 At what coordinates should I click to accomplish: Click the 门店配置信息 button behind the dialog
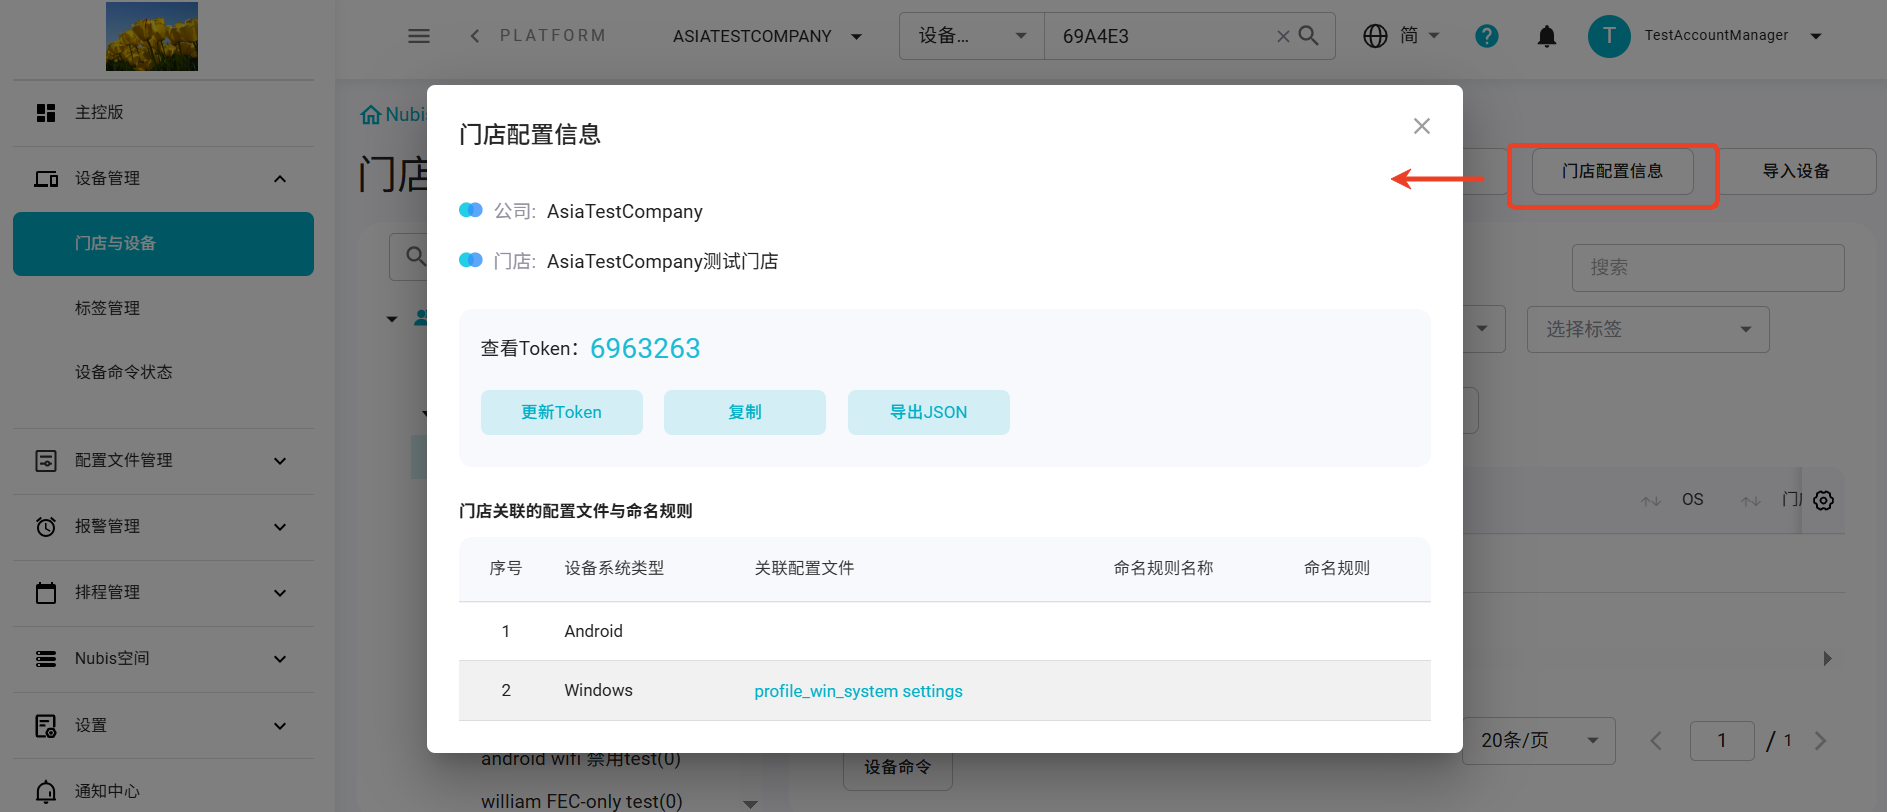pyautogui.click(x=1612, y=172)
